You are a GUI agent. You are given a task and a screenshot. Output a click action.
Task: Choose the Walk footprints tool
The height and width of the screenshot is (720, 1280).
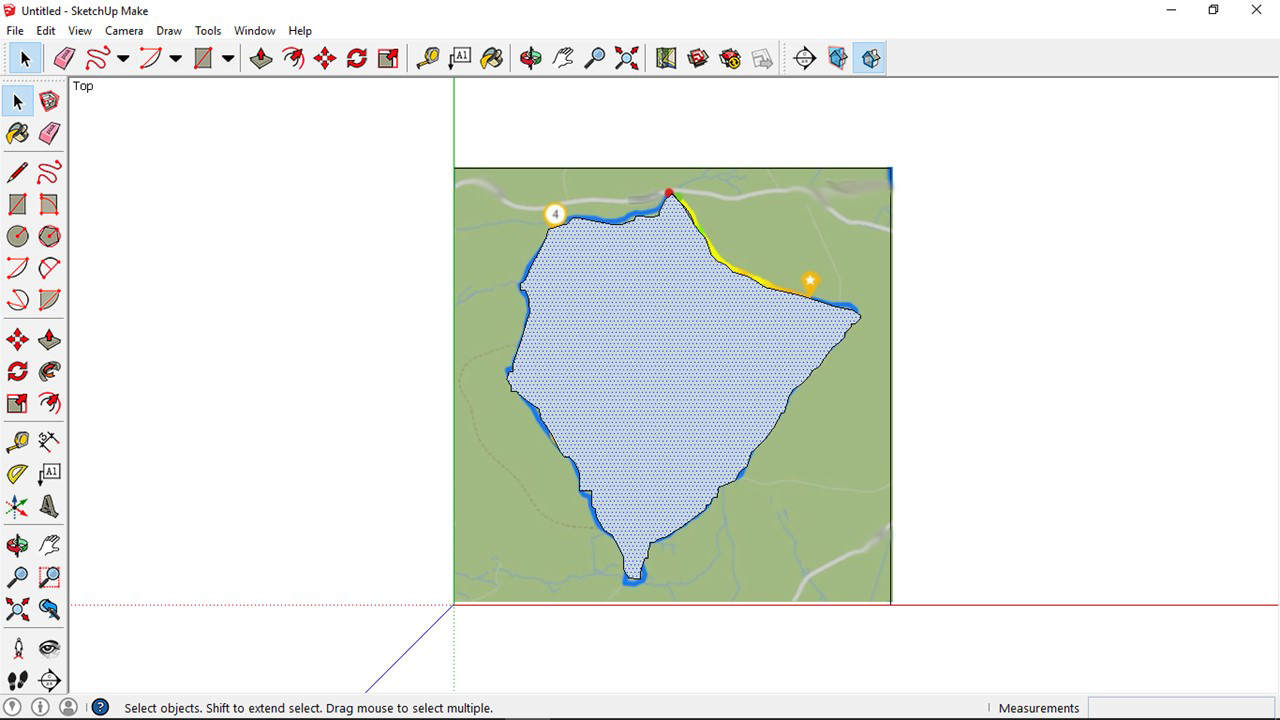[x=18, y=681]
